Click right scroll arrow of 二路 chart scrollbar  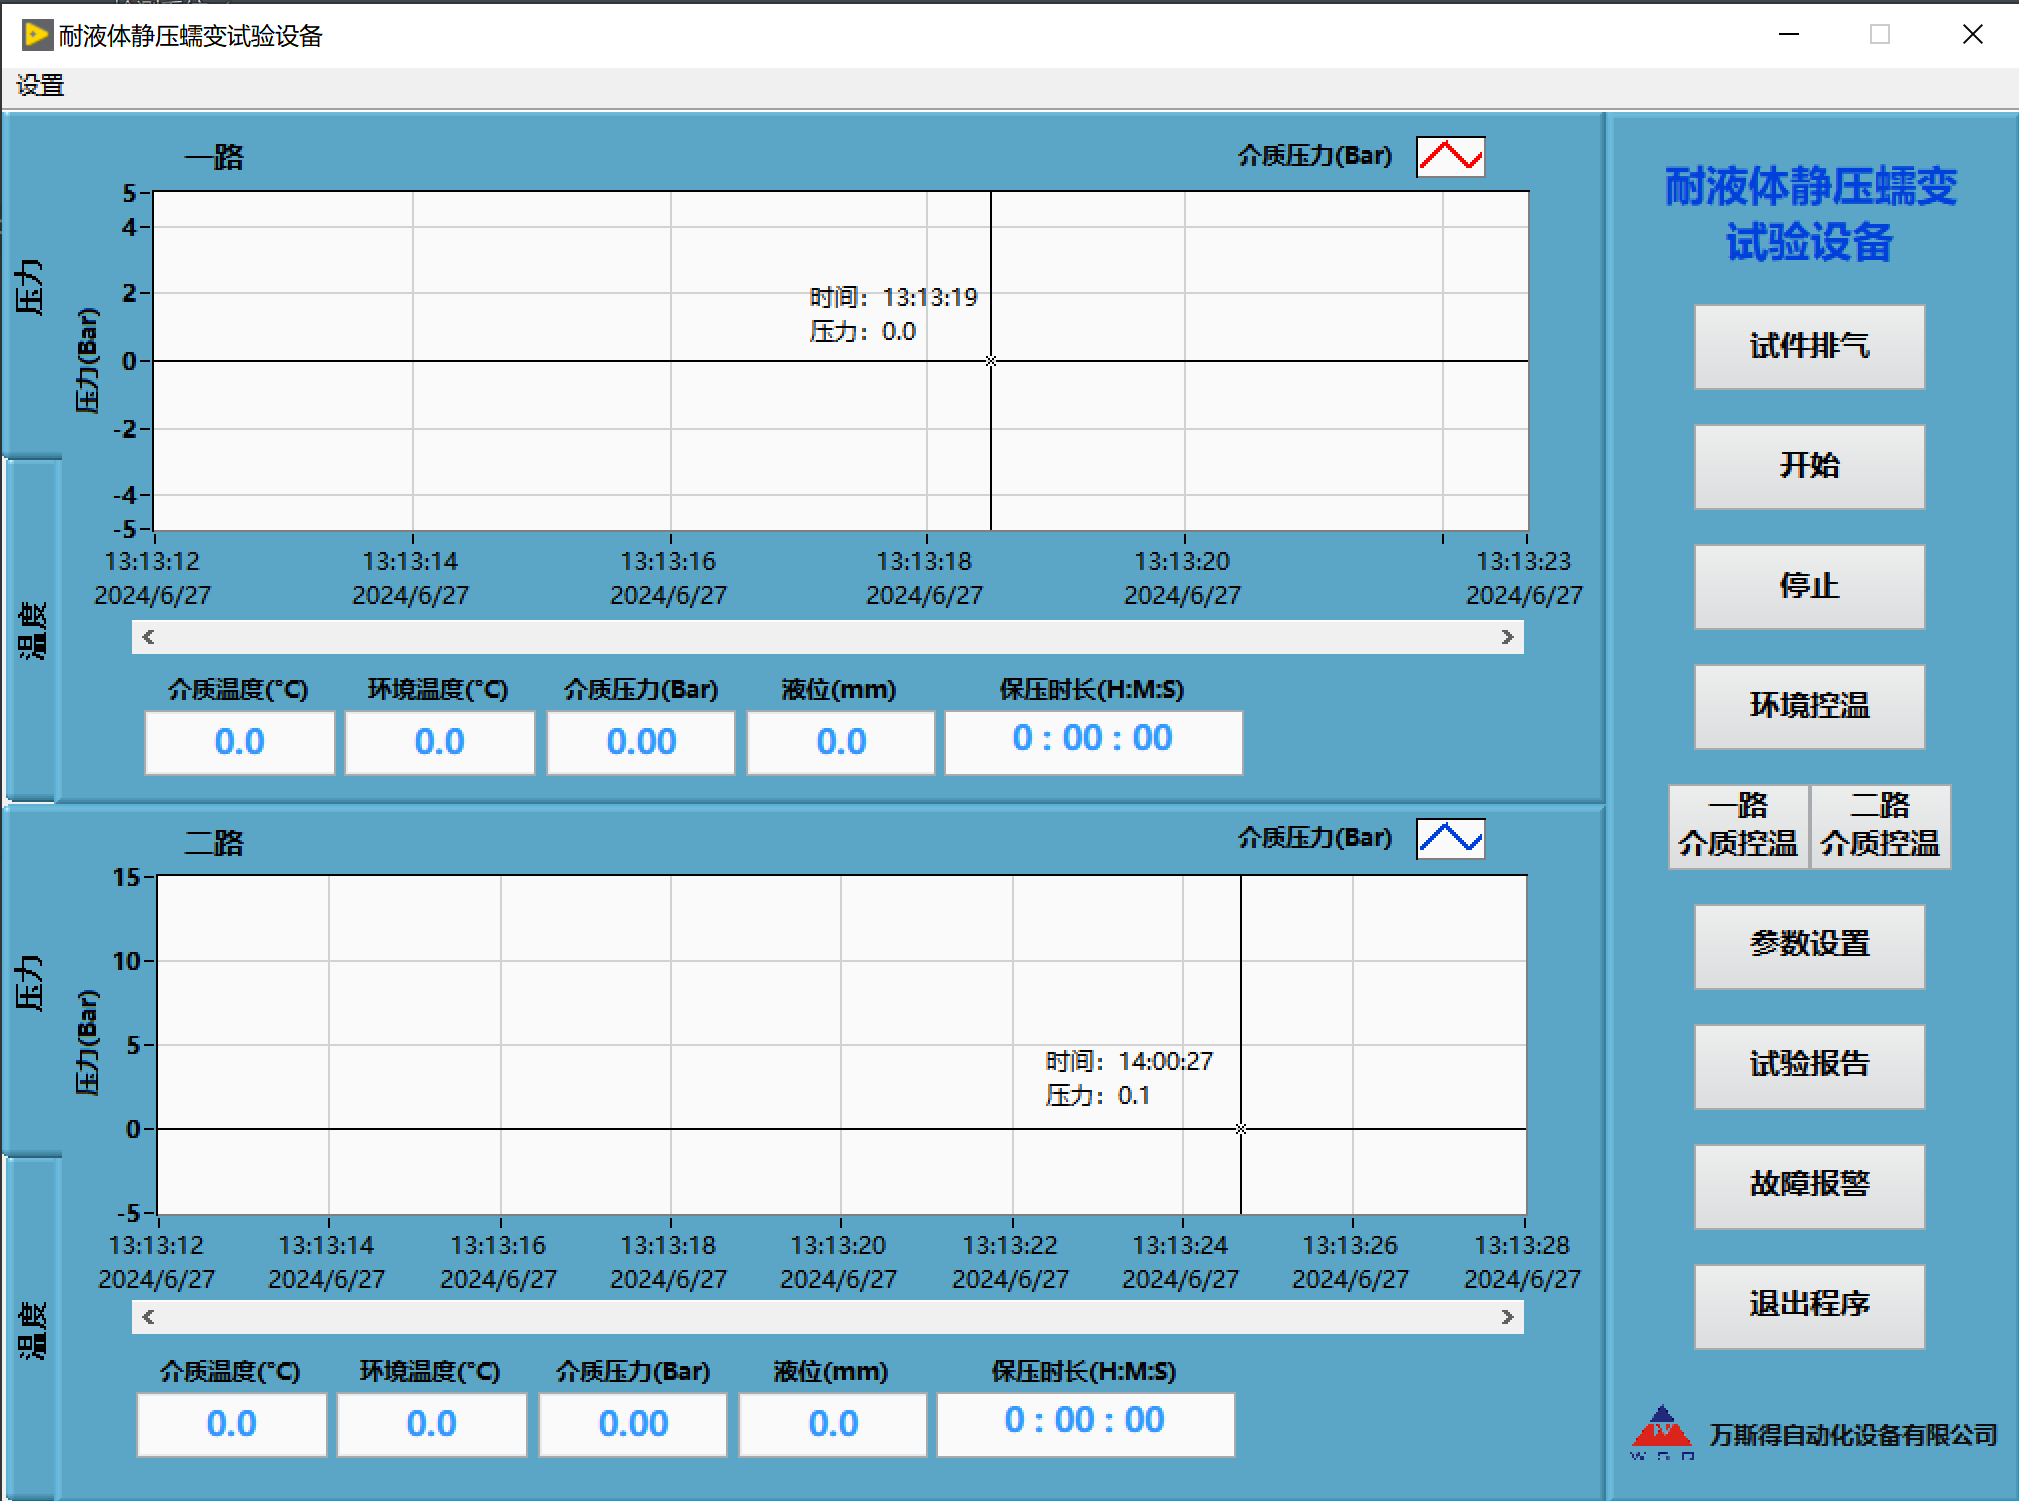pos(1507,1317)
